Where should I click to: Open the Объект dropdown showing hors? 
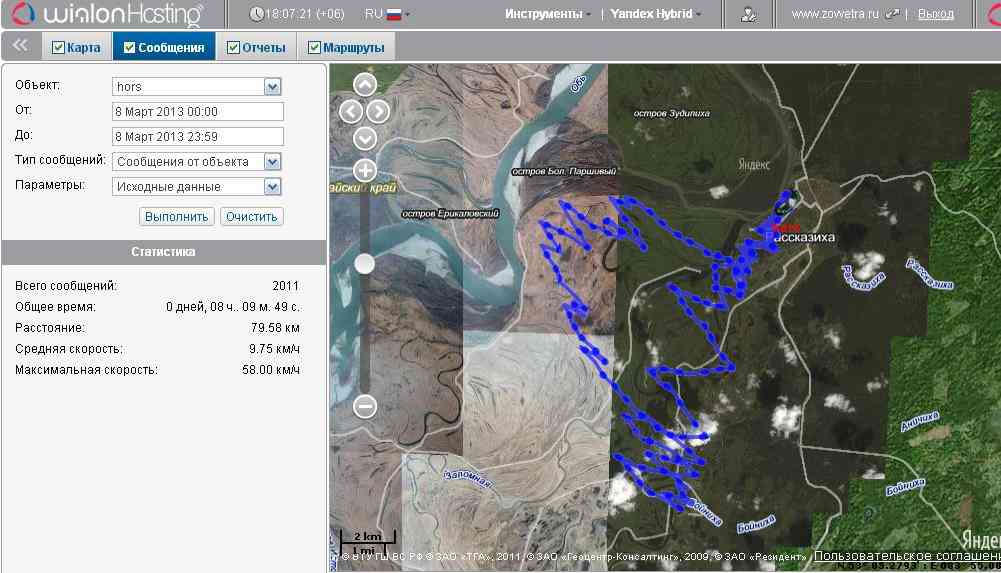(272, 87)
